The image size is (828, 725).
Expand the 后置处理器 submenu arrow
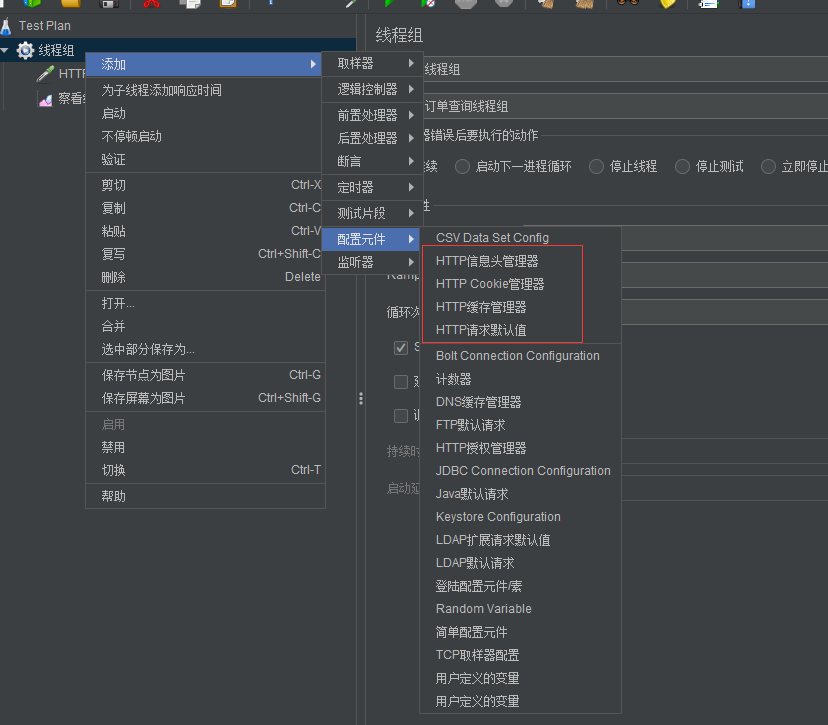click(x=411, y=138)
